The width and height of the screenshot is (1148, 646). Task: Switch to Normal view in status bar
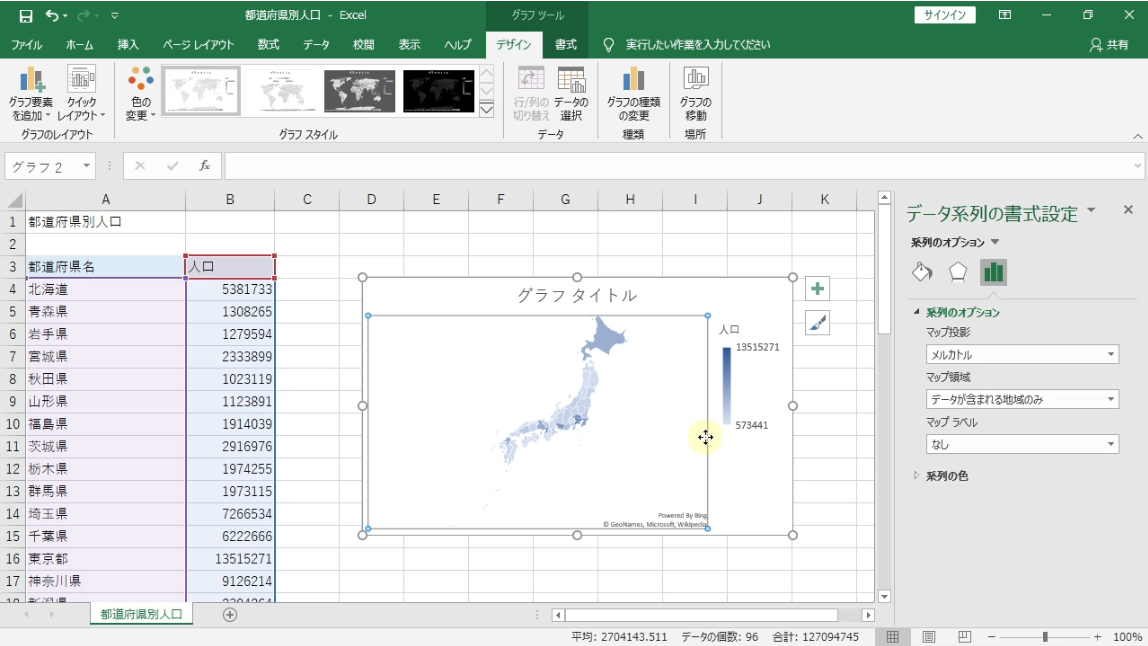pos(893,637)
